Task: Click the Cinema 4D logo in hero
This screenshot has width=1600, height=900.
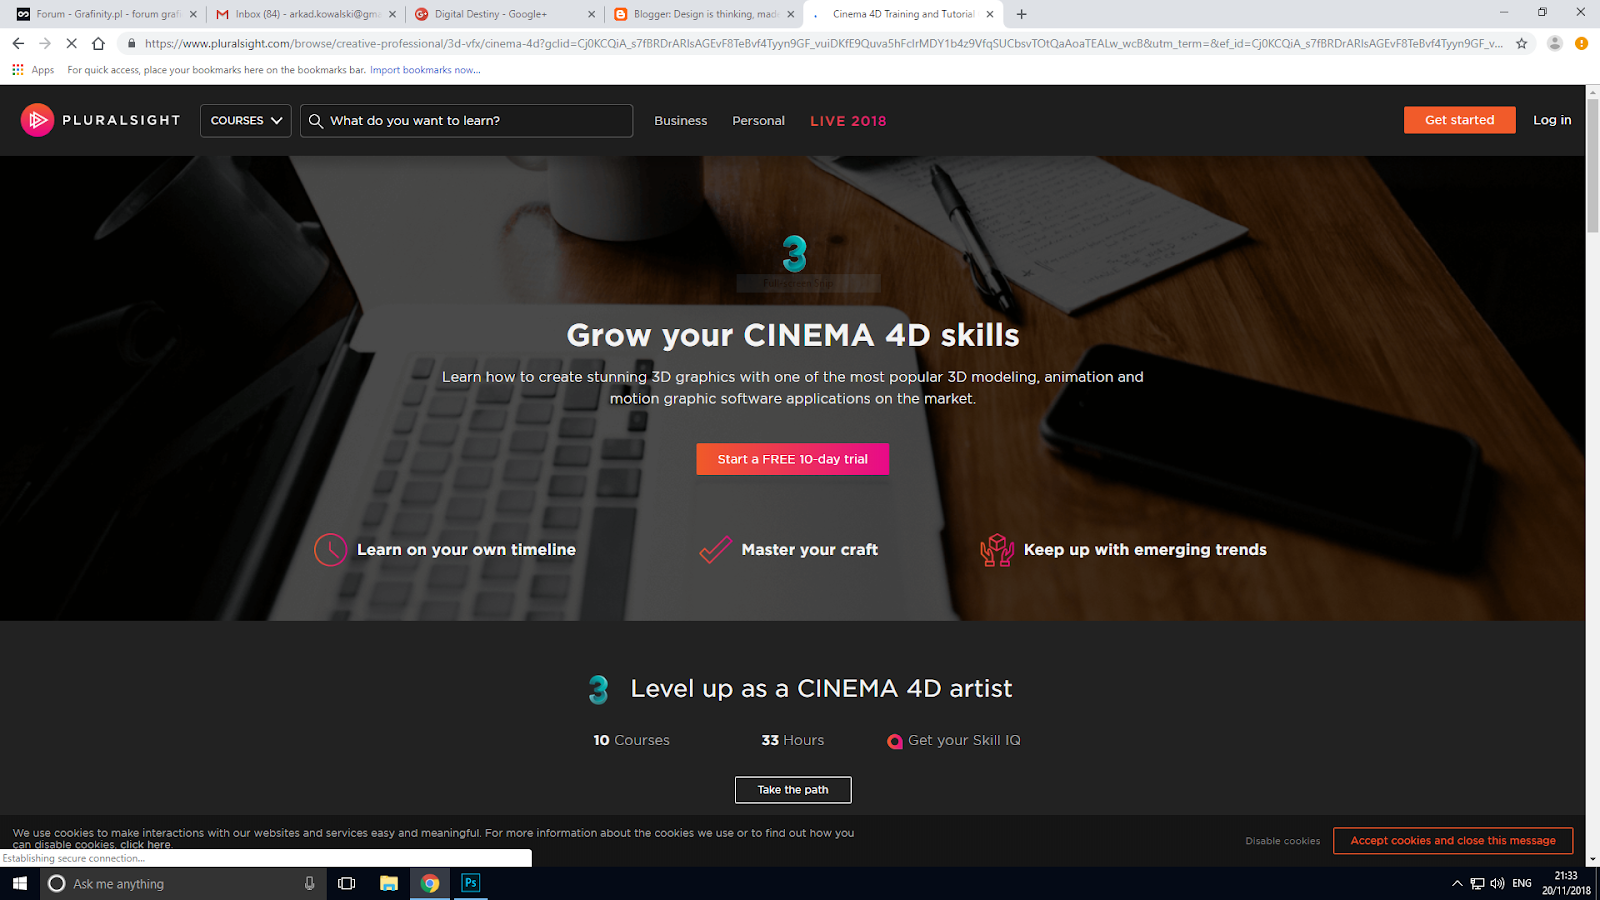Action: click(795, 254)
